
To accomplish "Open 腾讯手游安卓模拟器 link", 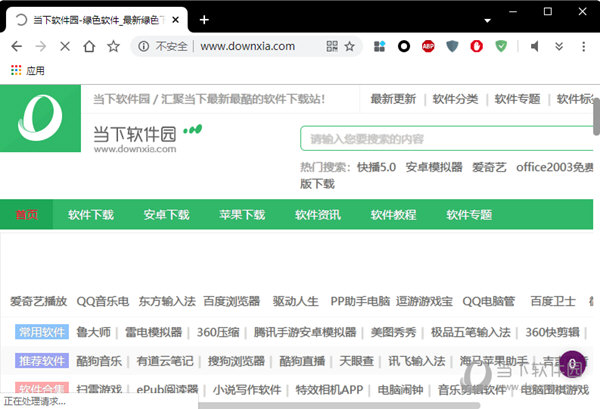I will 305,332.
